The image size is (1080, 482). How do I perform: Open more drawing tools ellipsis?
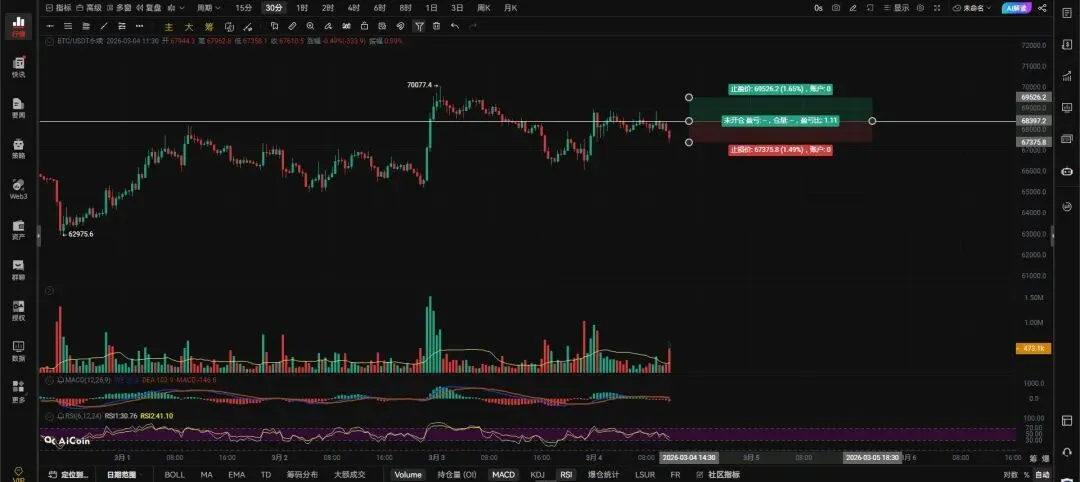[140, 26]
